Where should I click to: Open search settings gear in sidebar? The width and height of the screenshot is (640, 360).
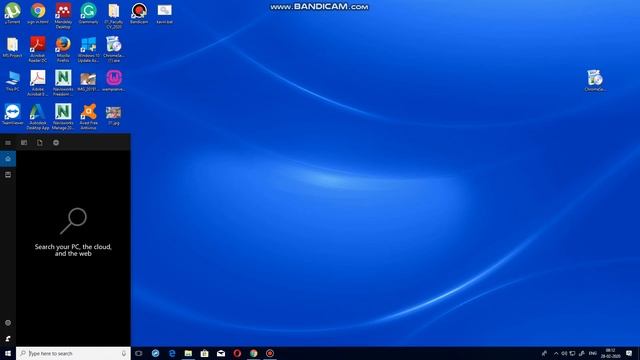pos(8,322)
